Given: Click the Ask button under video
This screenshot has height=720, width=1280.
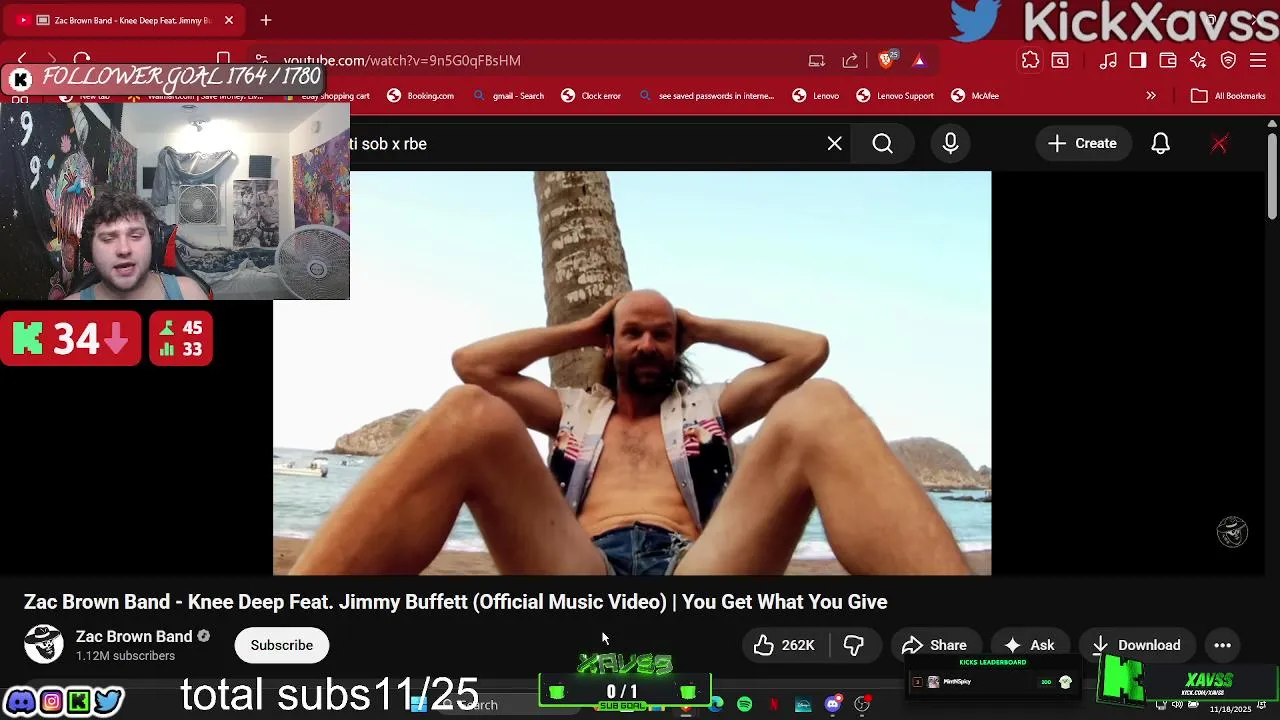Looking at the screenshot, I should pos(1030,645).
